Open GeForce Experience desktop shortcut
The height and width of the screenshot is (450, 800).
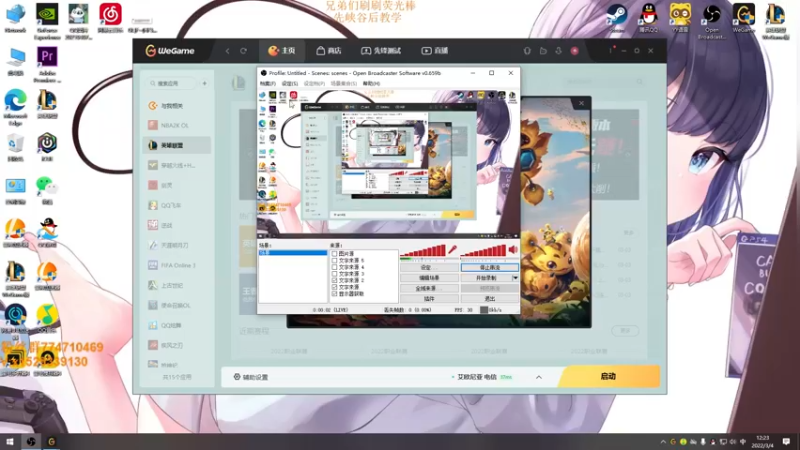[x=47, y=21]
